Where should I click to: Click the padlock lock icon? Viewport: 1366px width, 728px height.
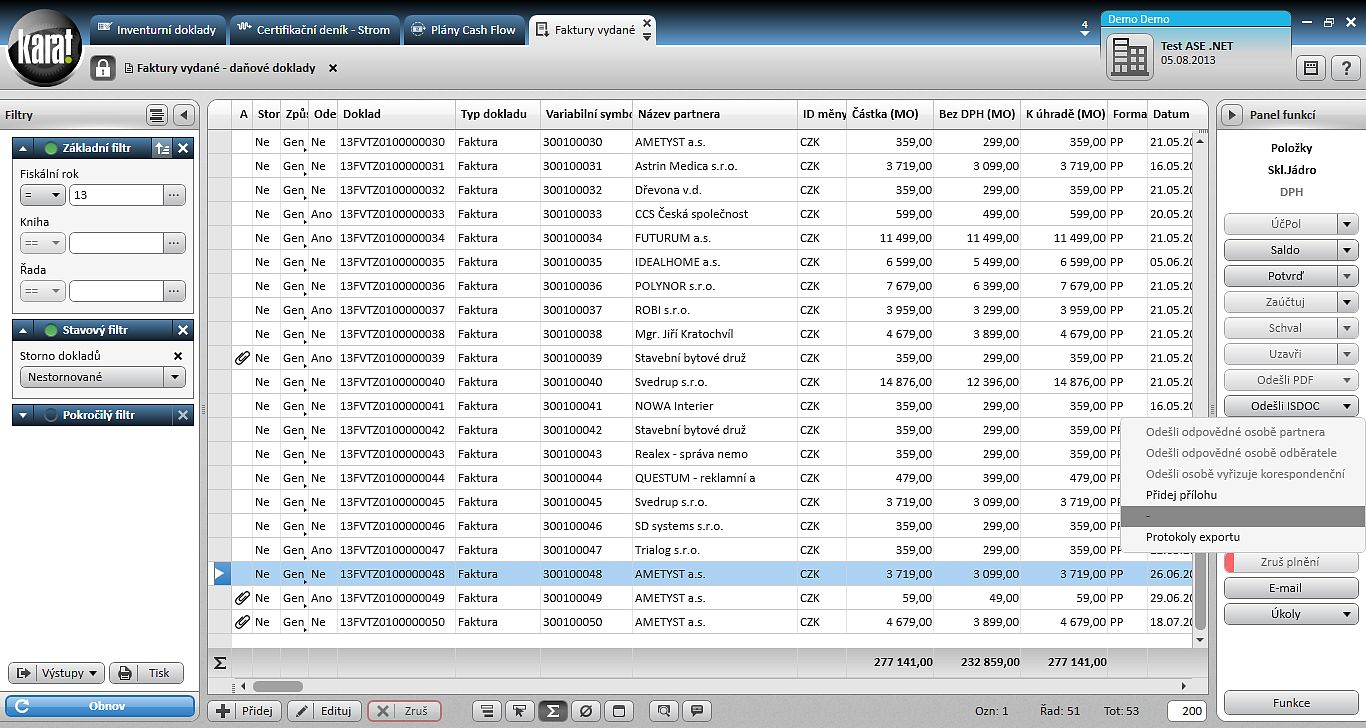(103, 68)
